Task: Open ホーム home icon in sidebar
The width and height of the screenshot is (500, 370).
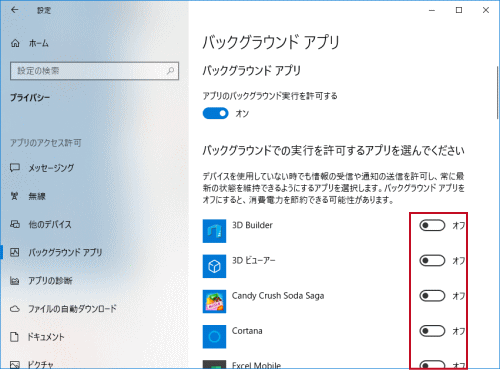Action: 15,43
